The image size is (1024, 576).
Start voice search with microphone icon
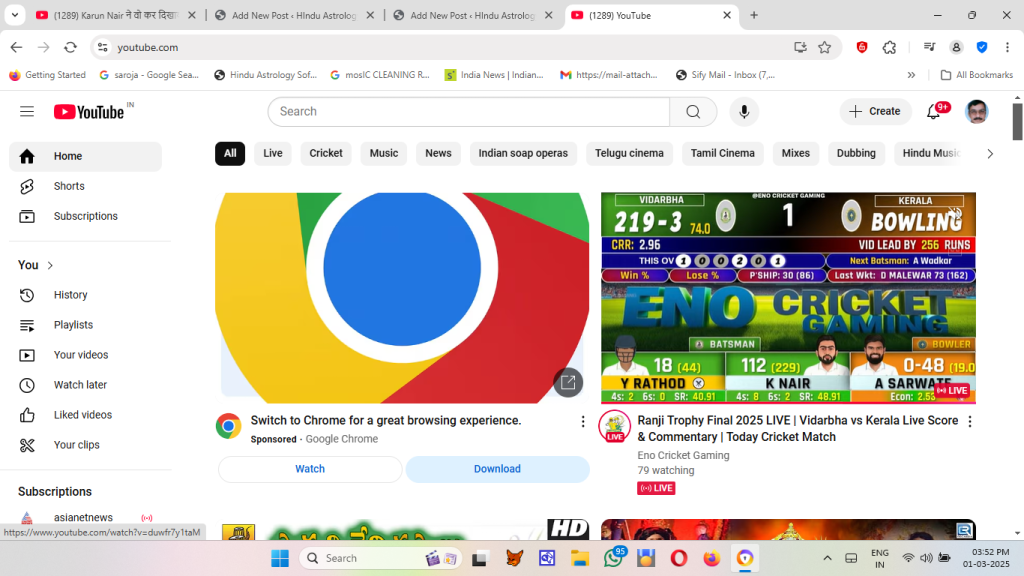[744, 112]
